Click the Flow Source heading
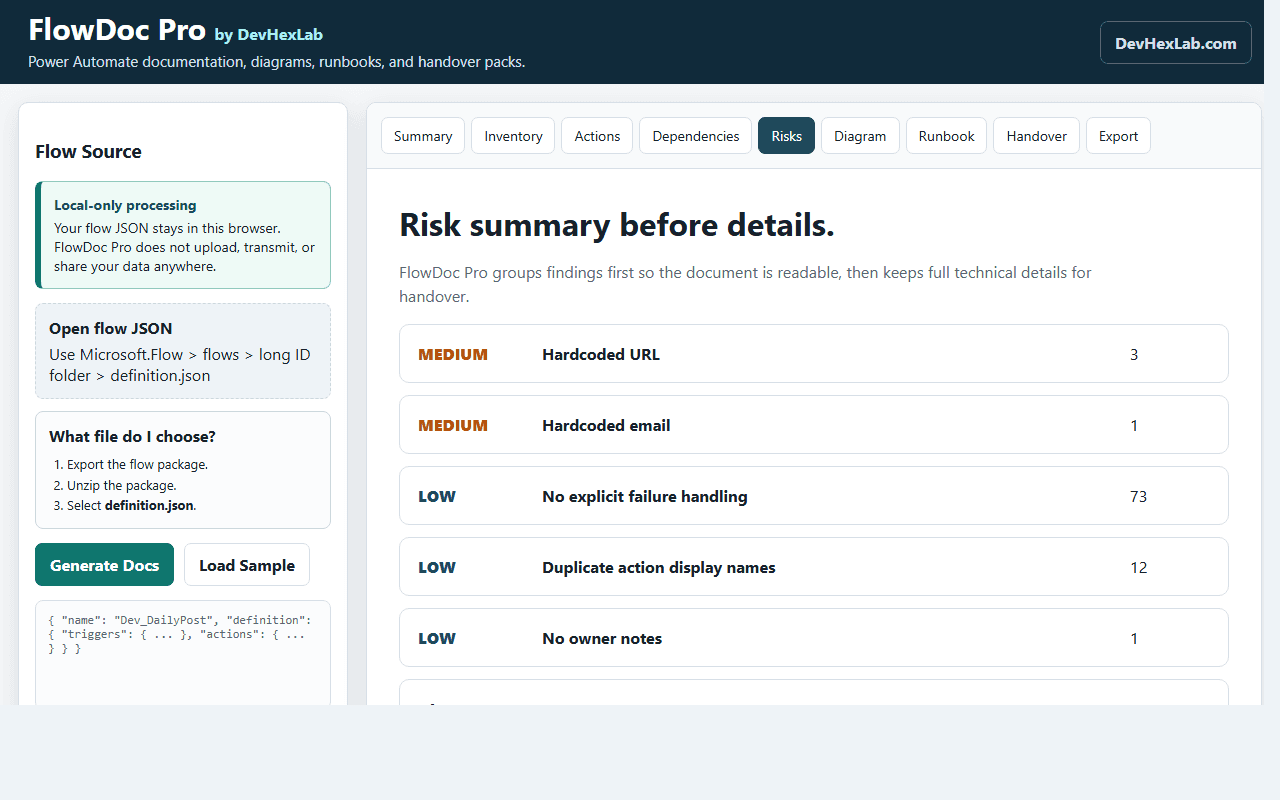This screenshot has height=800, width=1280. 88,152
